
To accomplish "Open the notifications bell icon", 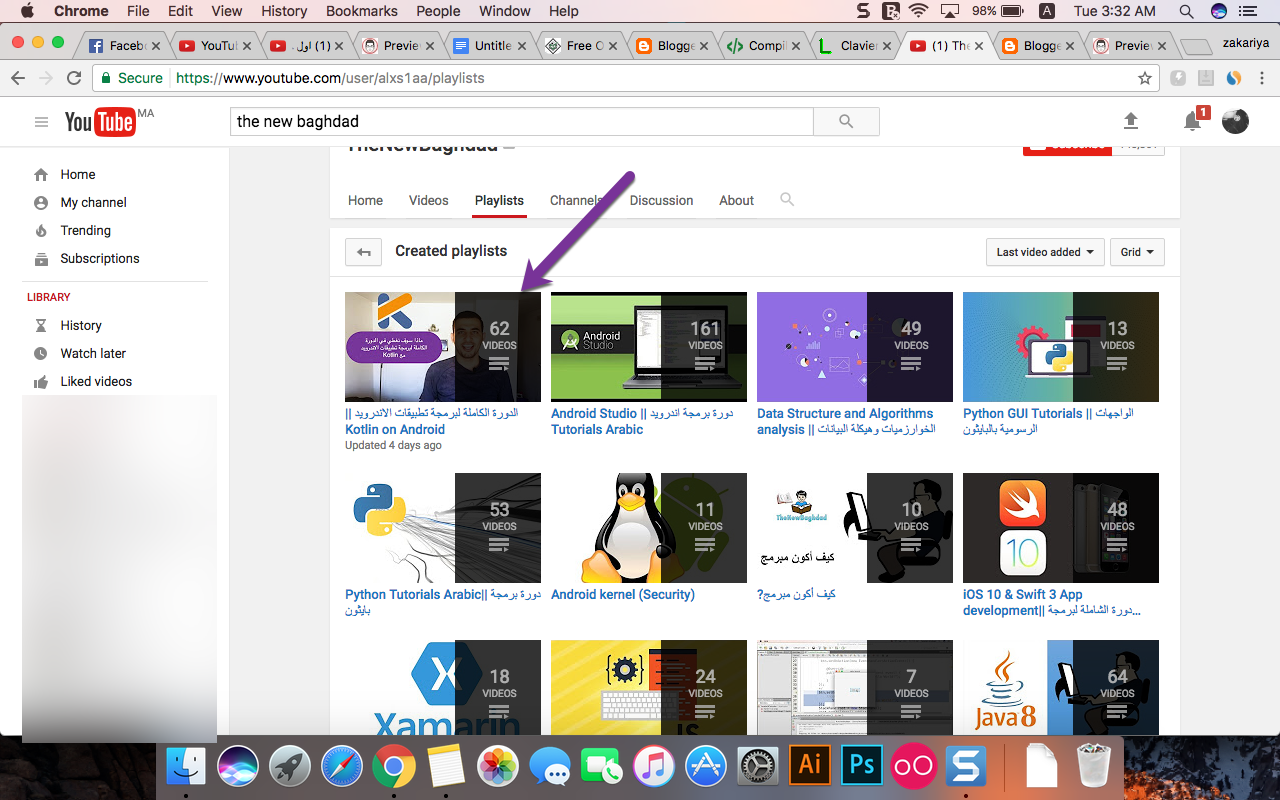I will coord(1192,121).
